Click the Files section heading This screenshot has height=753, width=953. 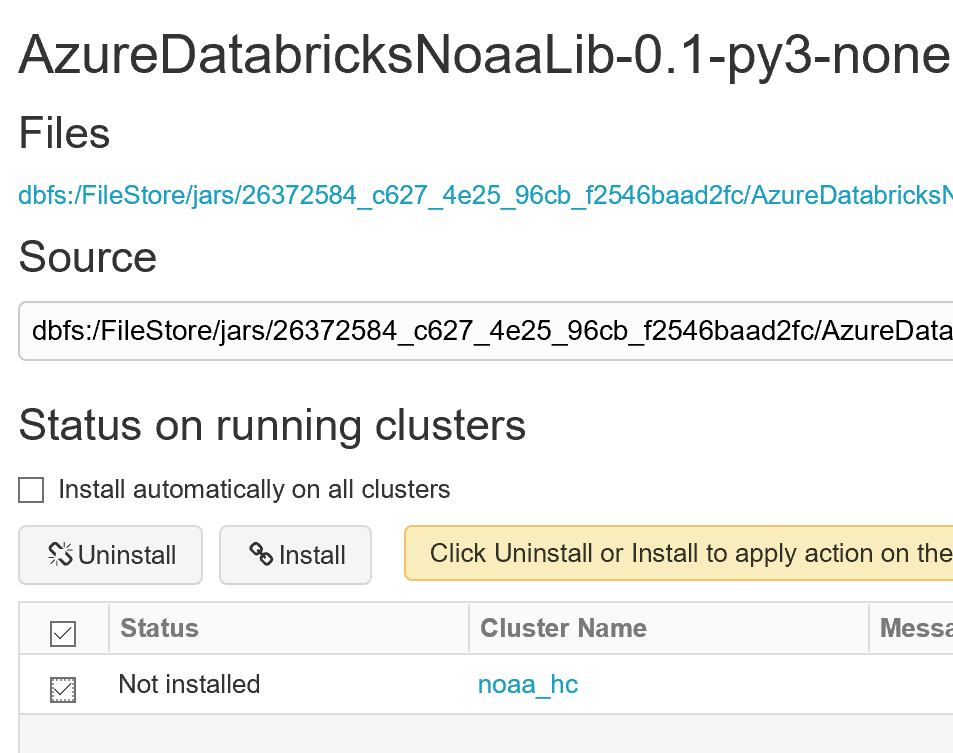point(64,133)
